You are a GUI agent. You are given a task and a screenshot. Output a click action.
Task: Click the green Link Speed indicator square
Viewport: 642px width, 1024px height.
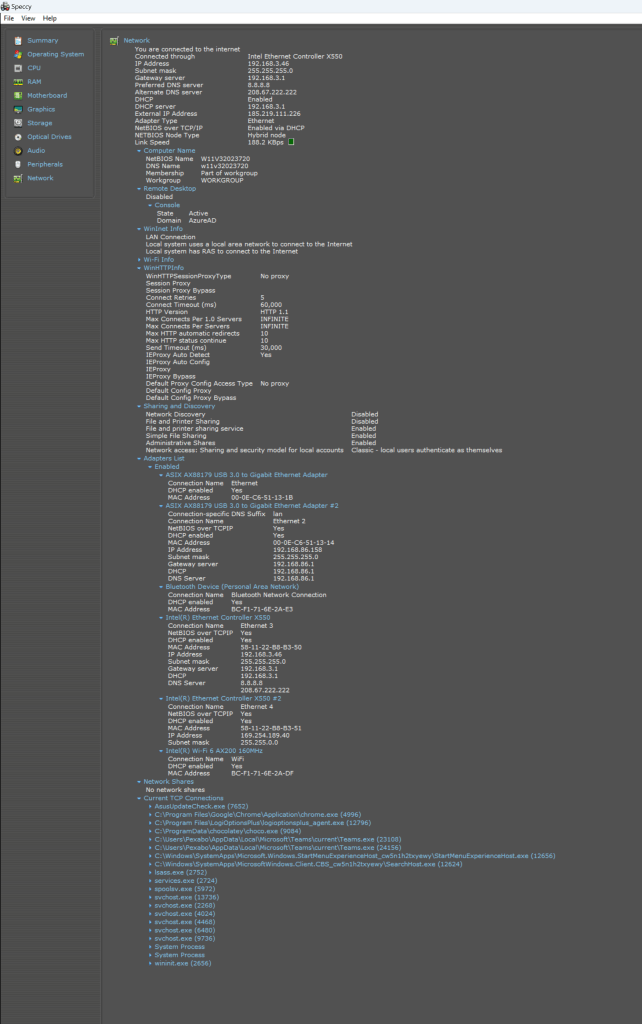(x=291, y=142)
